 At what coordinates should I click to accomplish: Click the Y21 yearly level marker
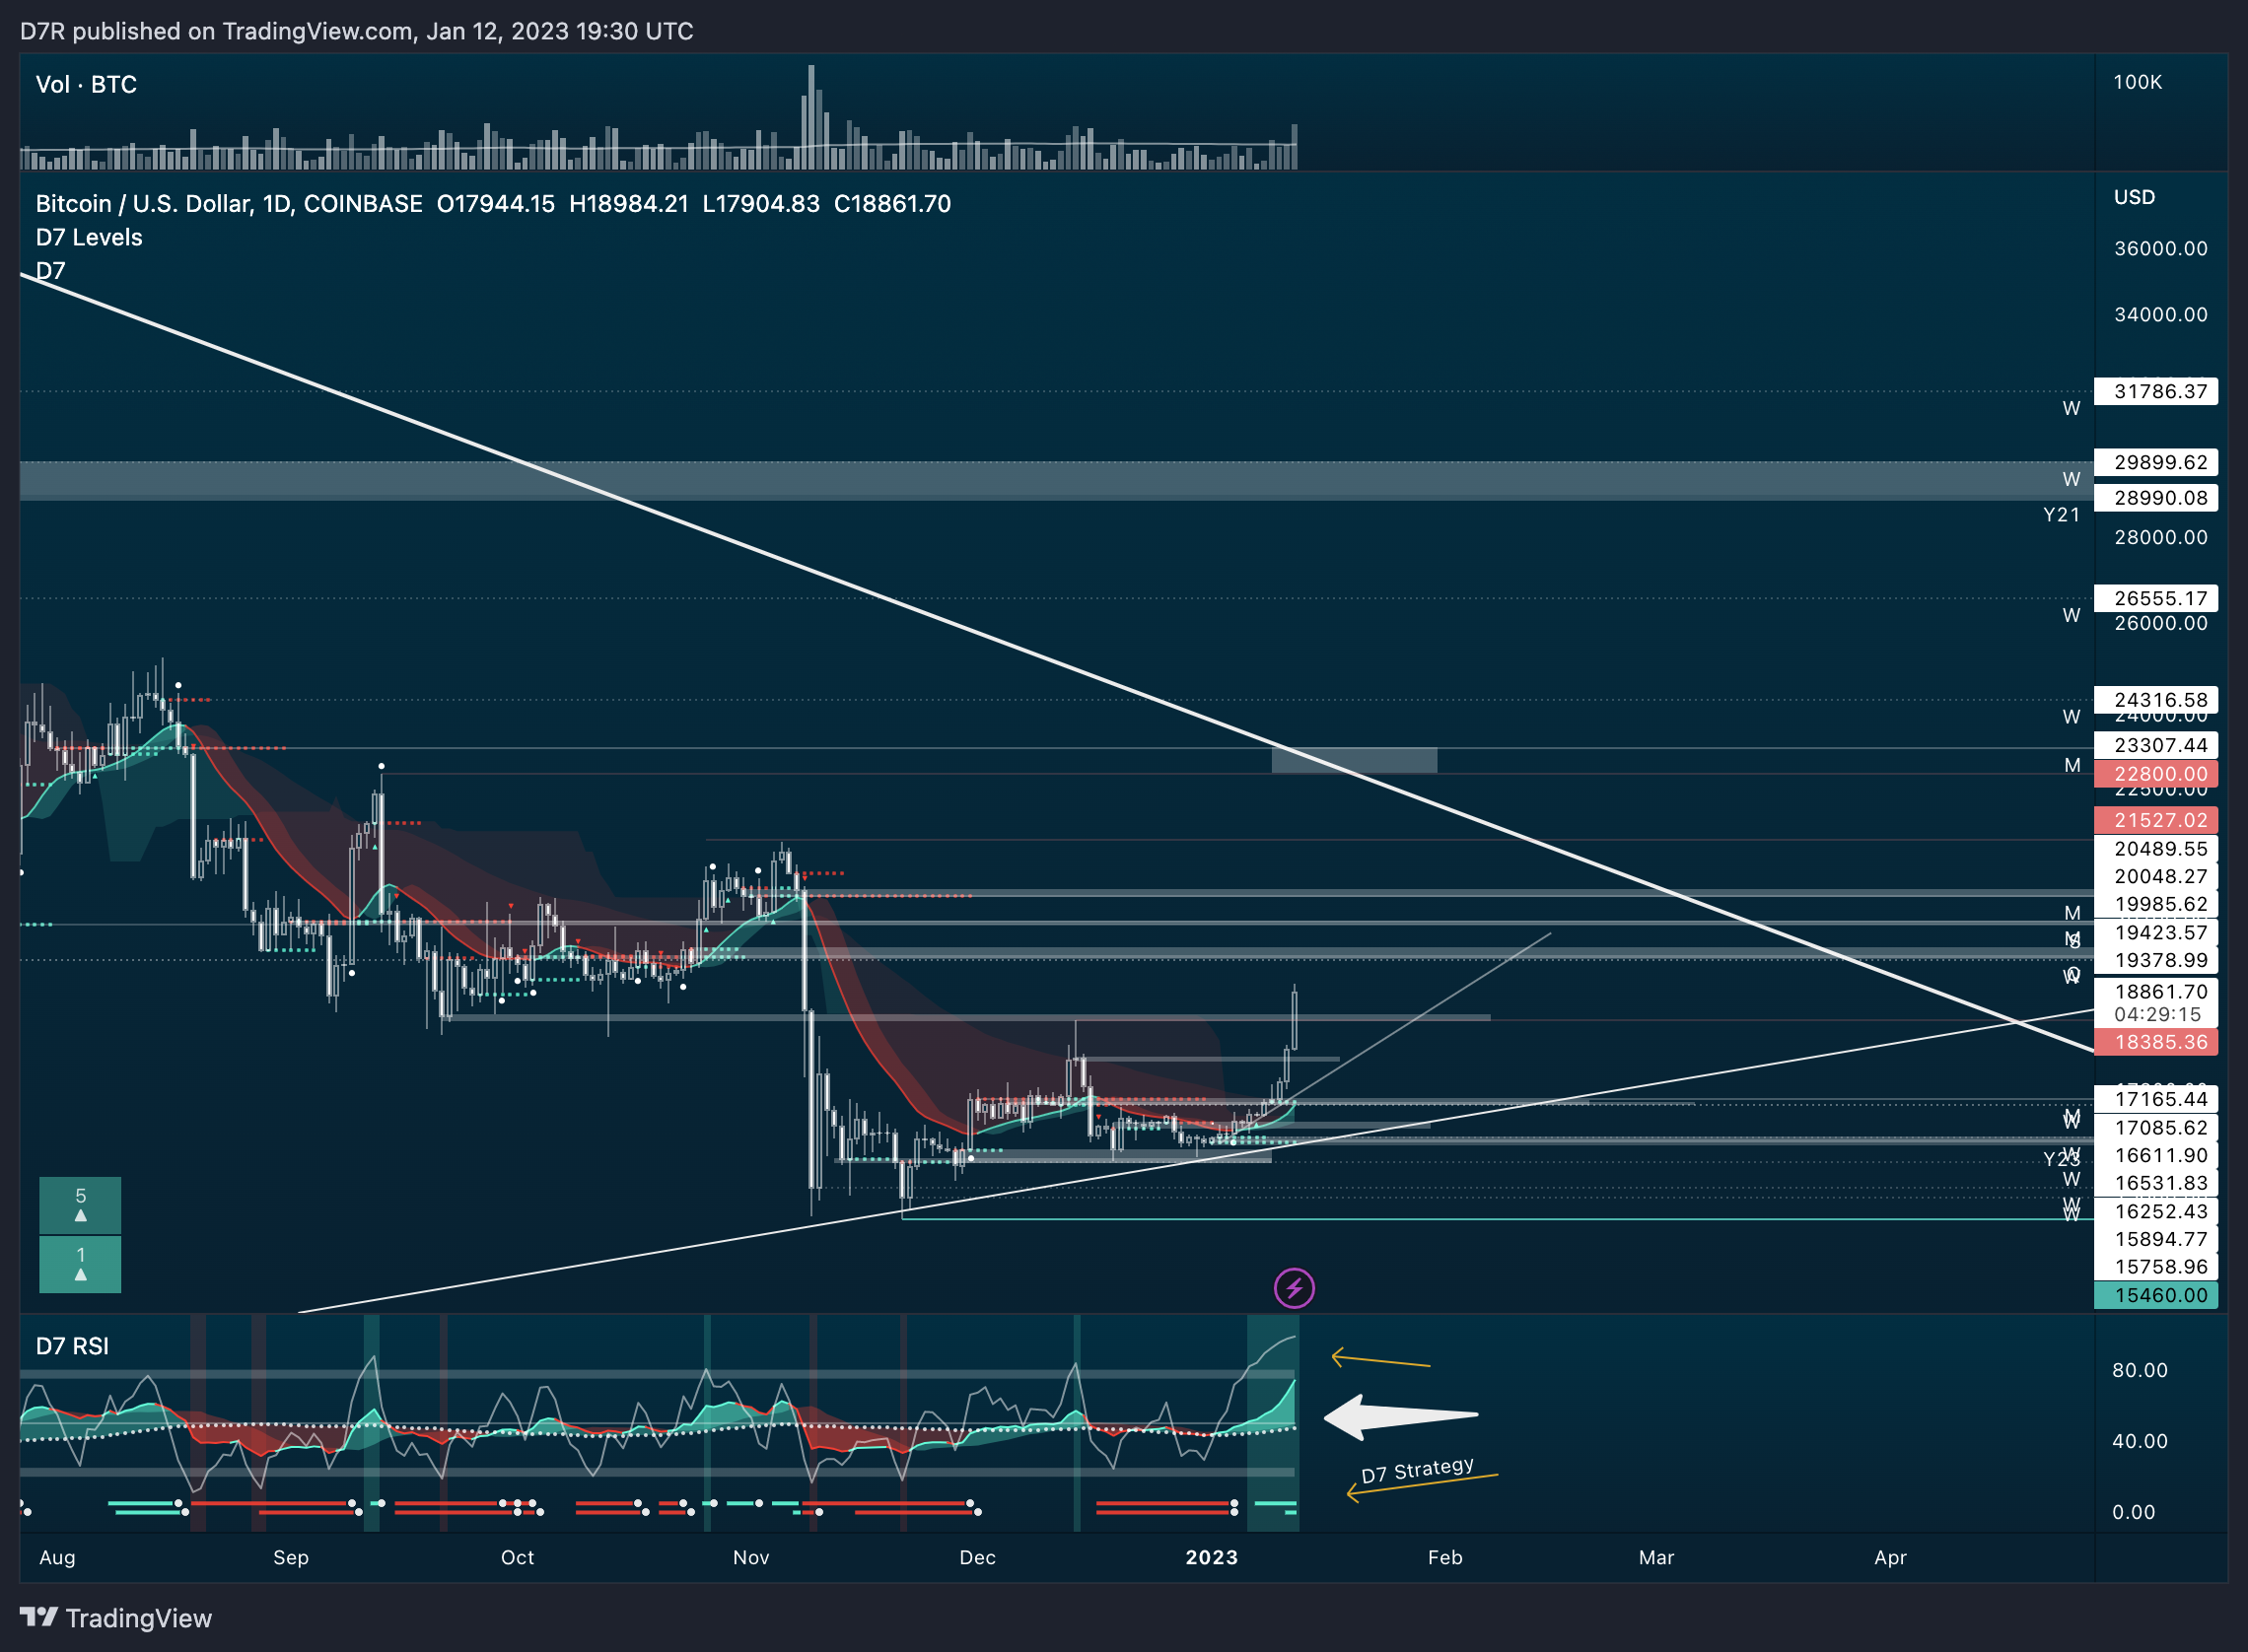coord(2061,515)
